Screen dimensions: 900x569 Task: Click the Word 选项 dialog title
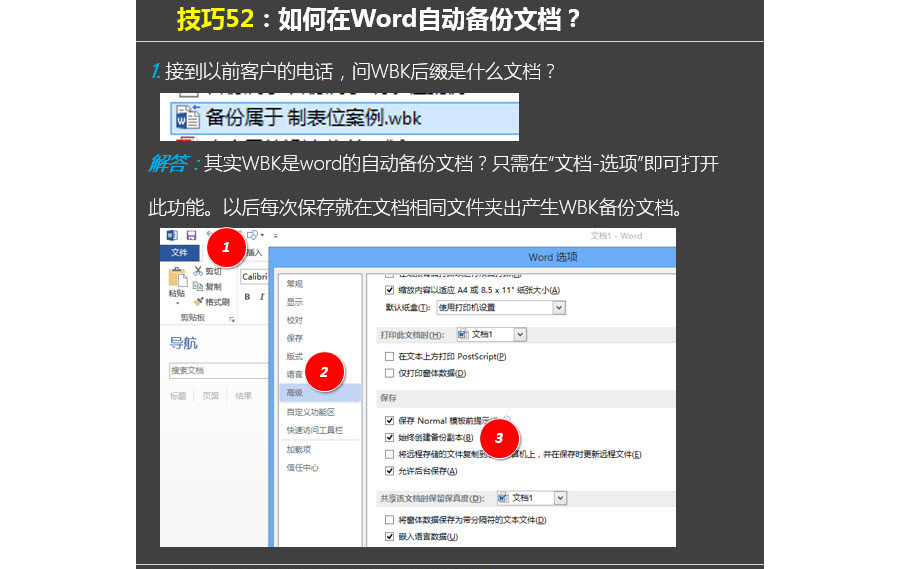click(553, 257)
